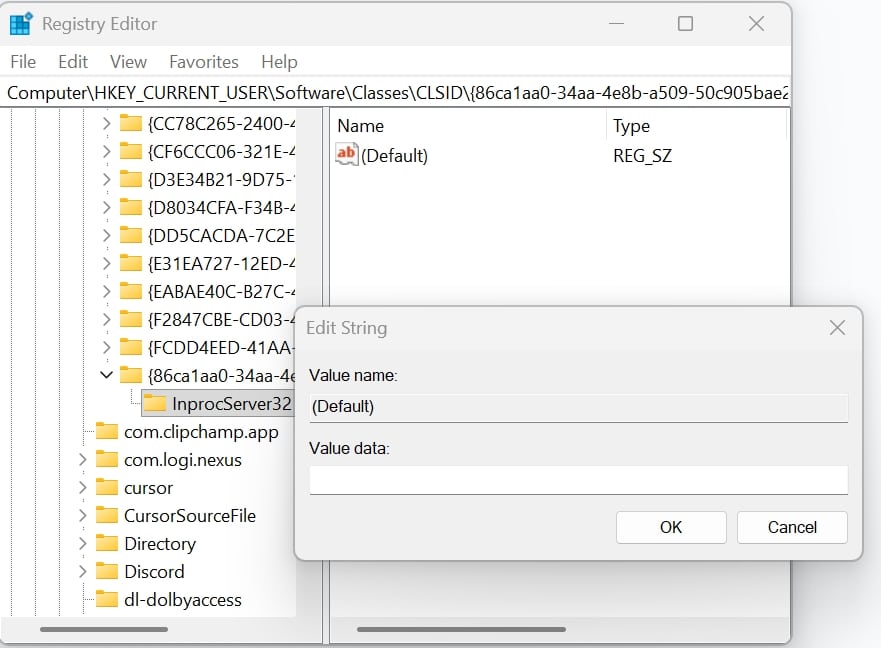Click the InprocServer32 folder icon
This screenshot has height=648, width=881.
click(155, 404)
